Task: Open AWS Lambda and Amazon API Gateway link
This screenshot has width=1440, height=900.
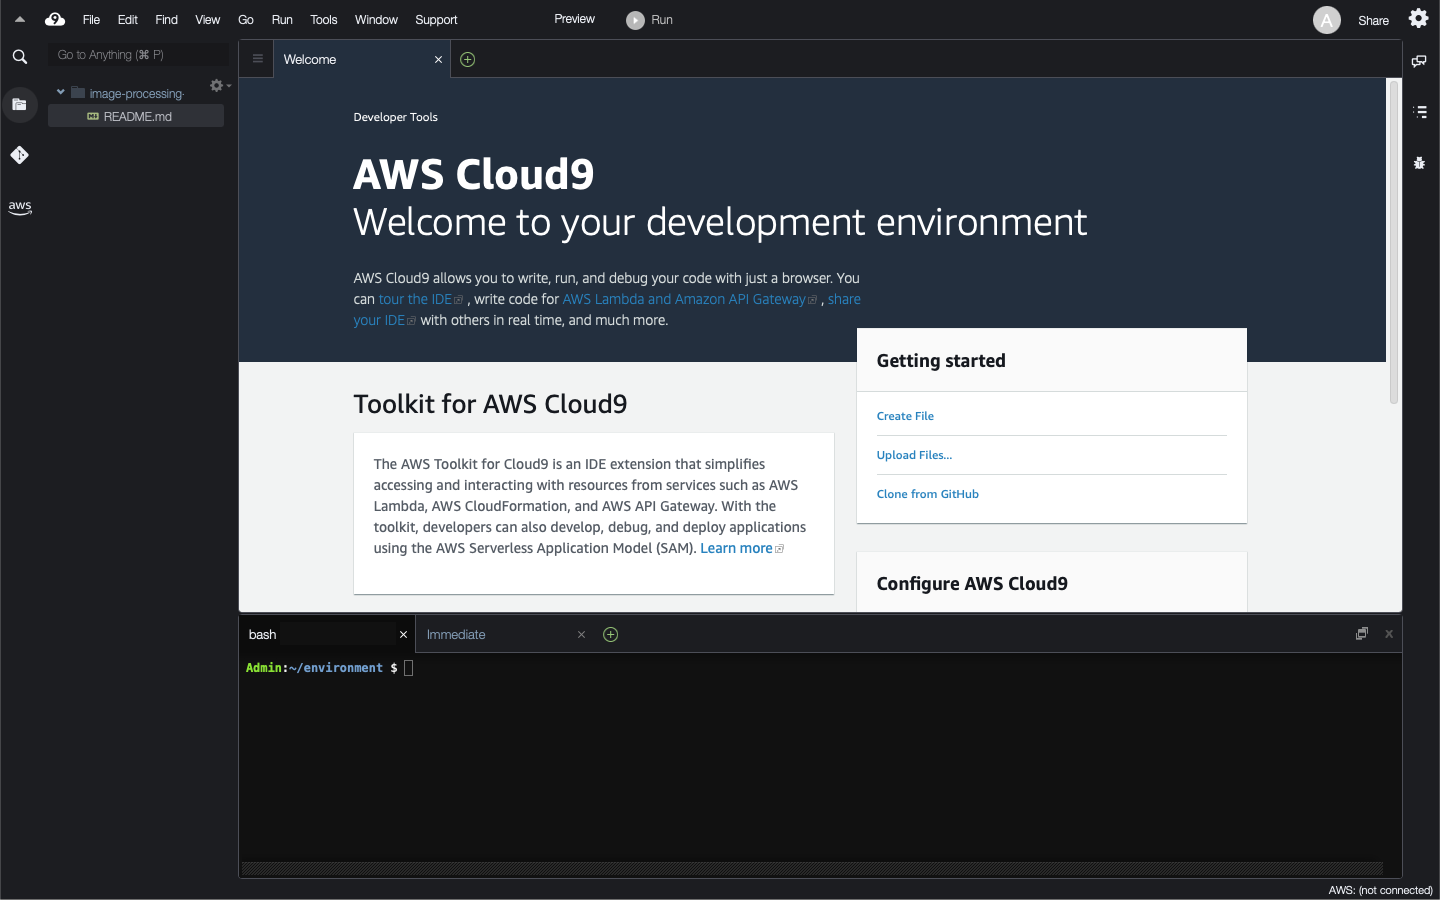Action: tap(689, 299)
